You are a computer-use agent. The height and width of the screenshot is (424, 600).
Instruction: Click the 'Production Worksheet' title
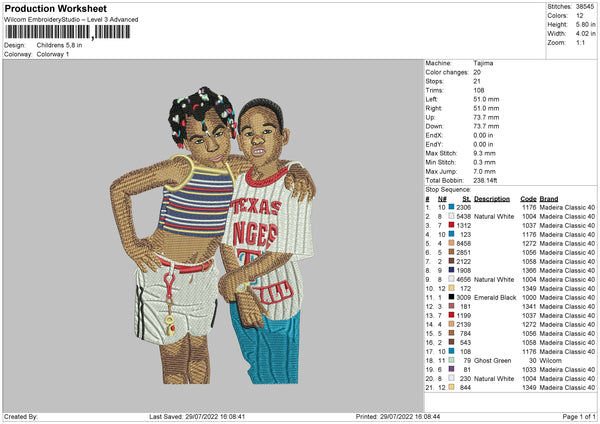[55, 8]
